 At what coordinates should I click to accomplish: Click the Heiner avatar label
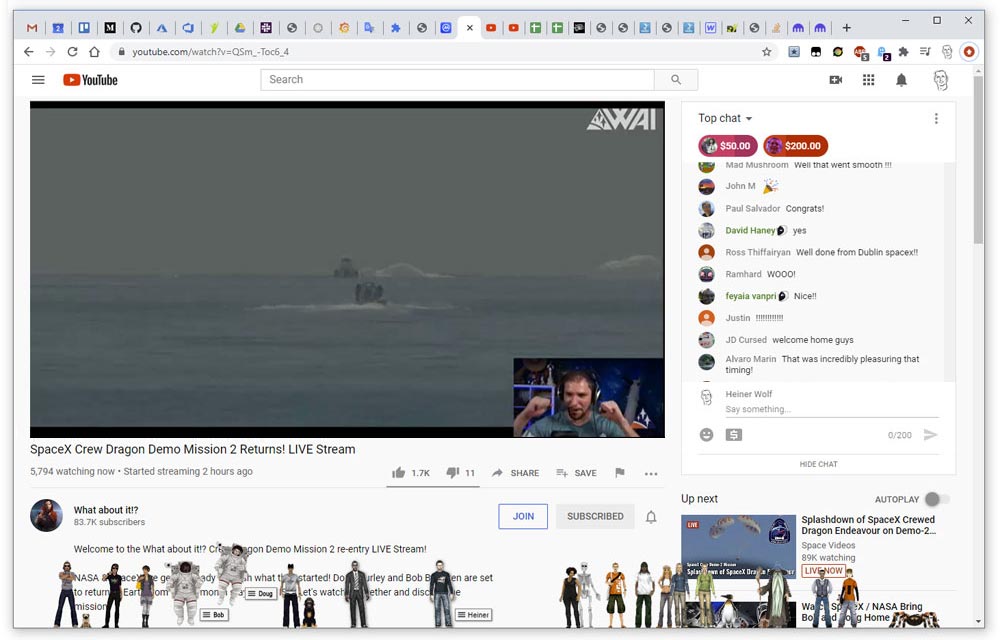point(473,615)
